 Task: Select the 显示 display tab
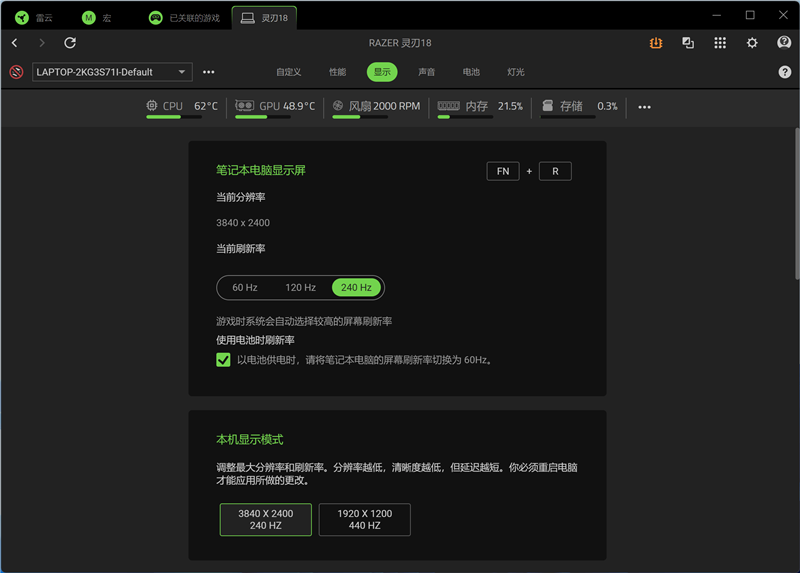pos(382,72)
